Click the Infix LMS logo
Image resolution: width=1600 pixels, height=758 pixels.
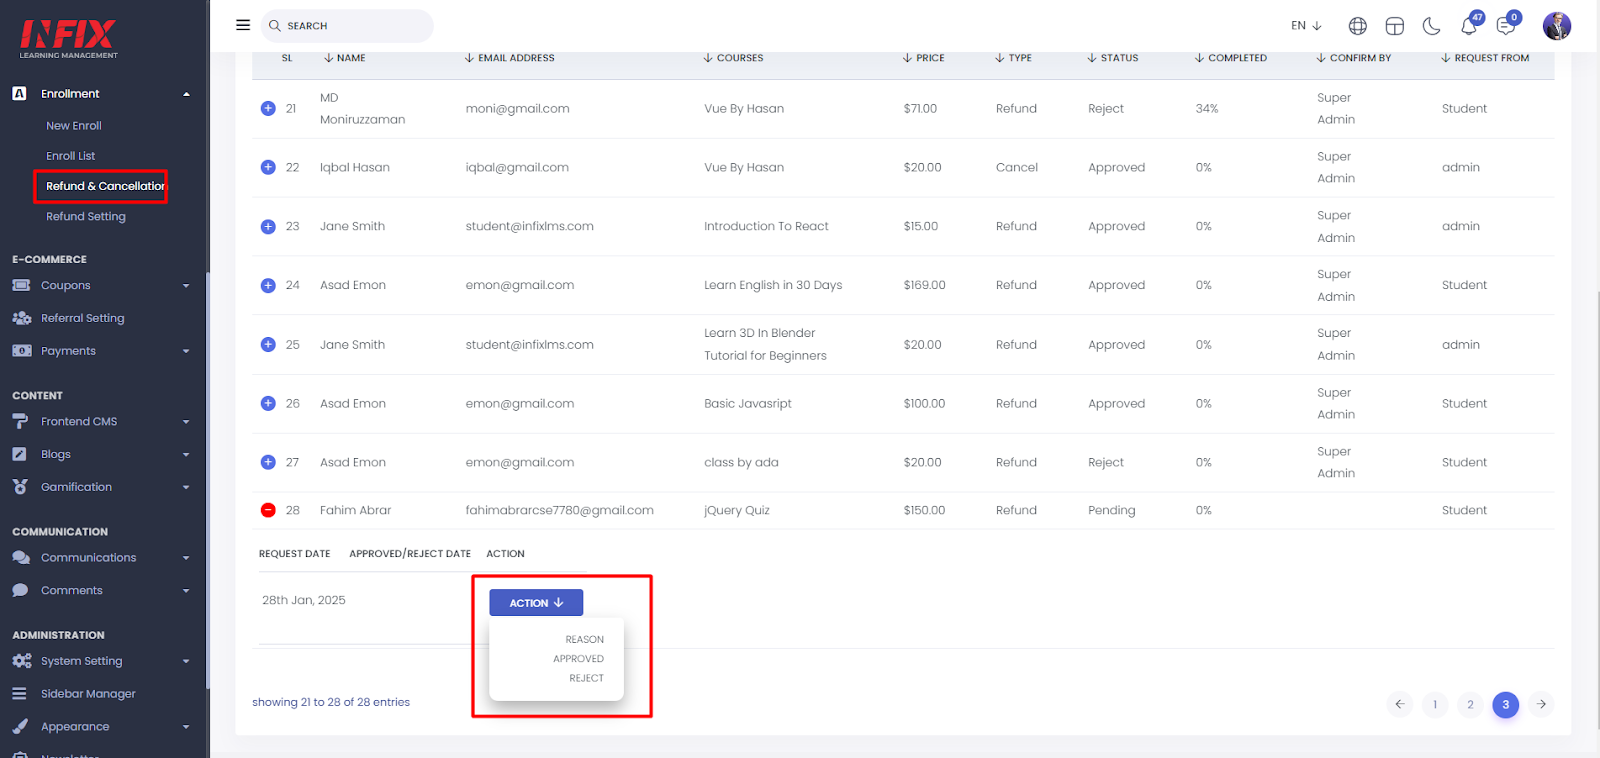point(68,38)
